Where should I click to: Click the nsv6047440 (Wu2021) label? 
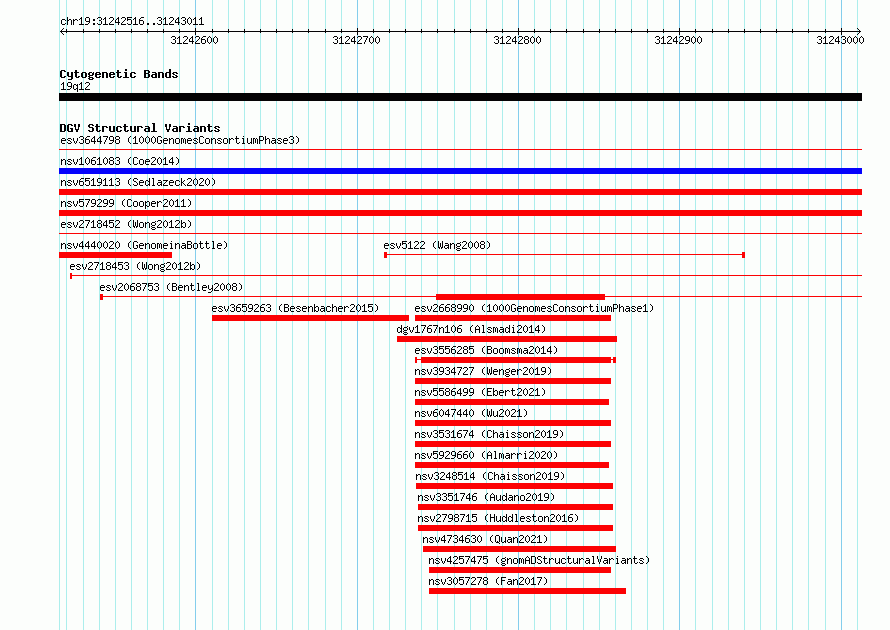click(471, 413)
